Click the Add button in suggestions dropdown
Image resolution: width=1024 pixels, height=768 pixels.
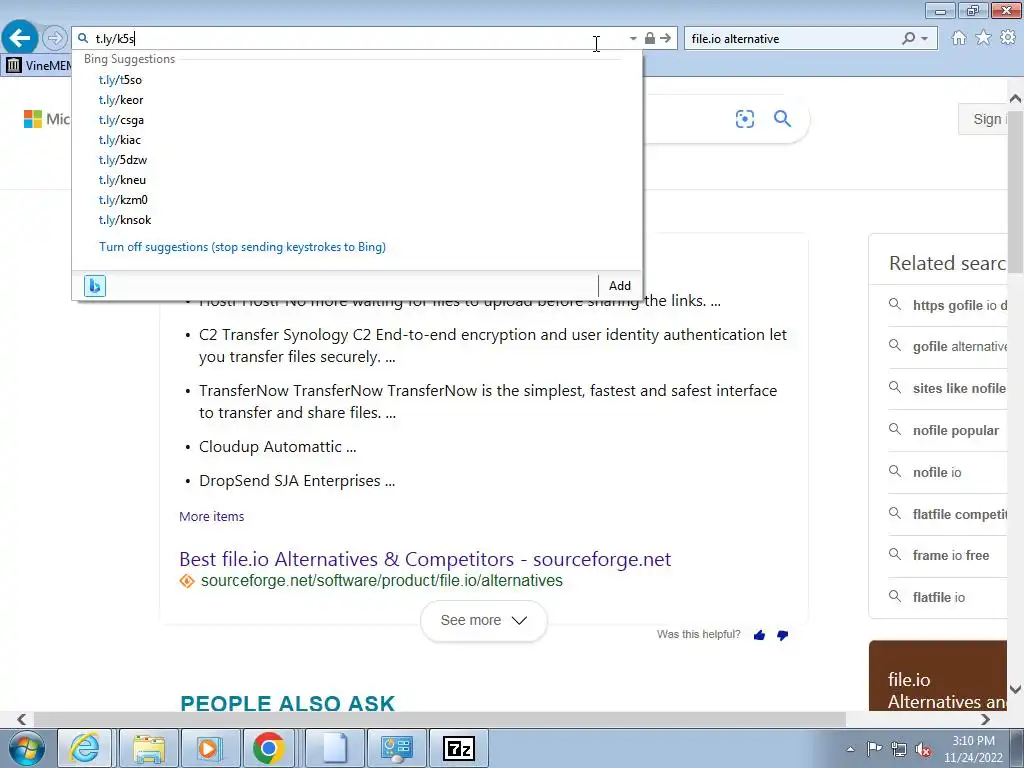point(620,285)
